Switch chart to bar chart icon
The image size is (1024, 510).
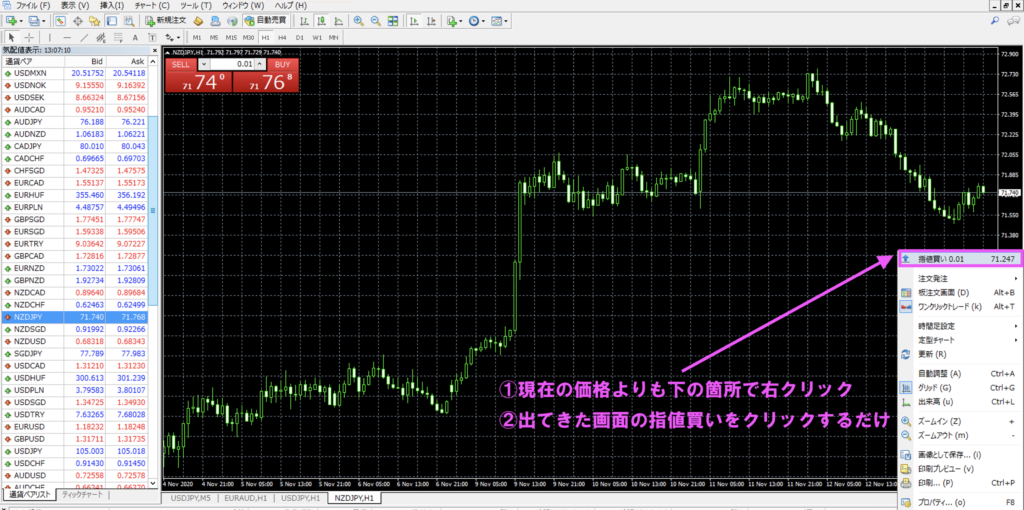304,21
